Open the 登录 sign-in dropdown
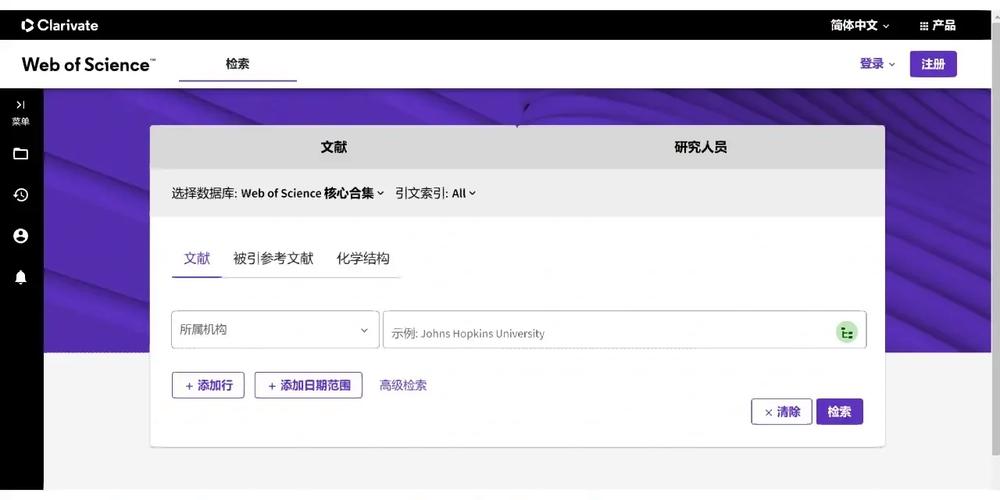Viewport: 1000px width, 500px height. click(x=877, y=64)
